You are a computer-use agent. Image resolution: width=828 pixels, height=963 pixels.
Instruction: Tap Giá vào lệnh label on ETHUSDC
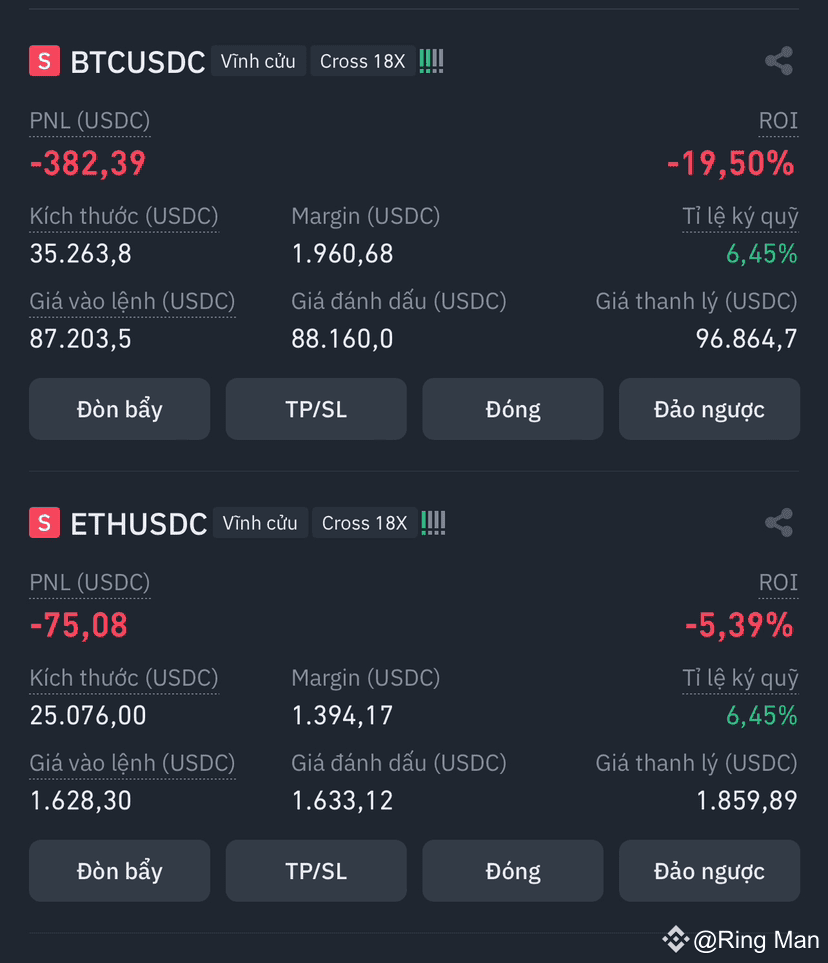pos(132,763)
